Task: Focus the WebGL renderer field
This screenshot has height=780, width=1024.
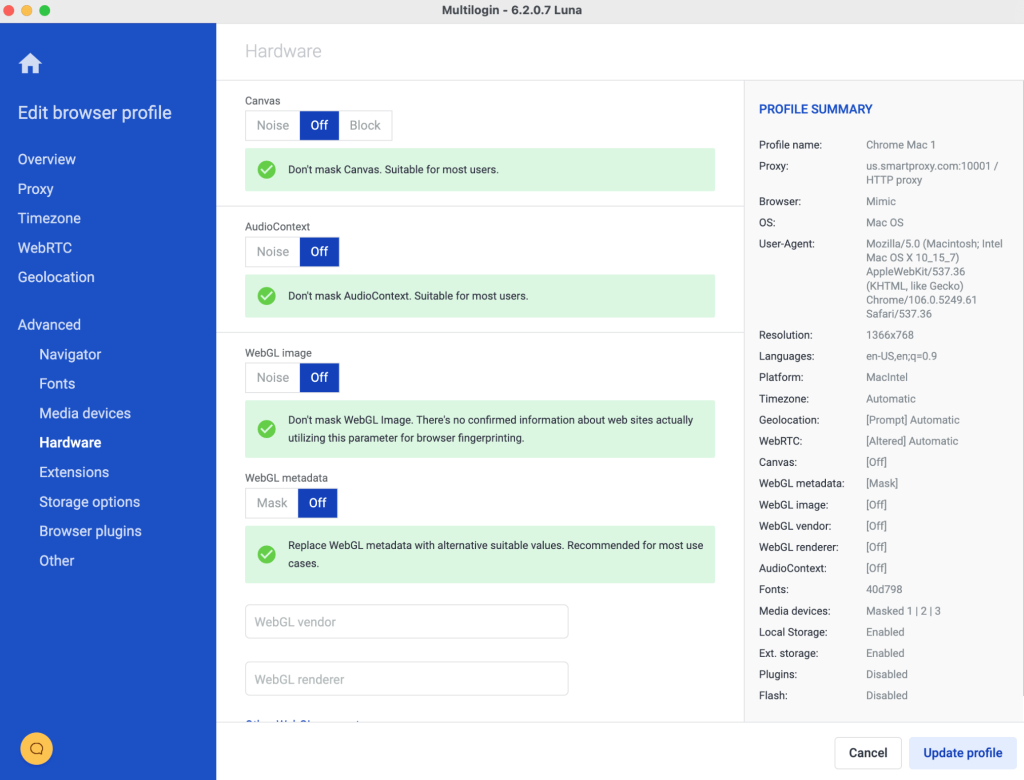Action: coord(406,679)
